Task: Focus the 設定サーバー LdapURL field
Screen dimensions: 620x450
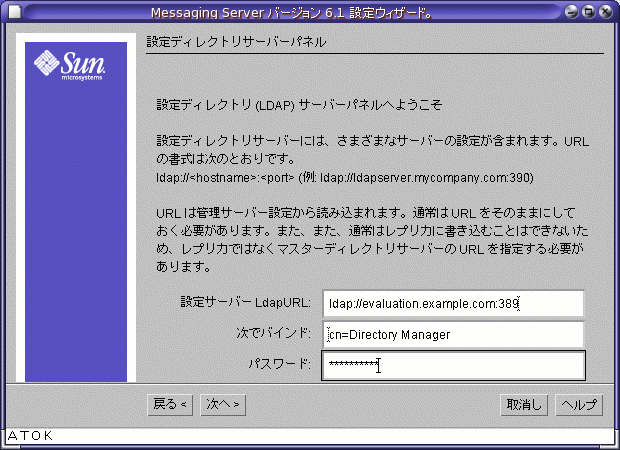Action: point(453,304)
